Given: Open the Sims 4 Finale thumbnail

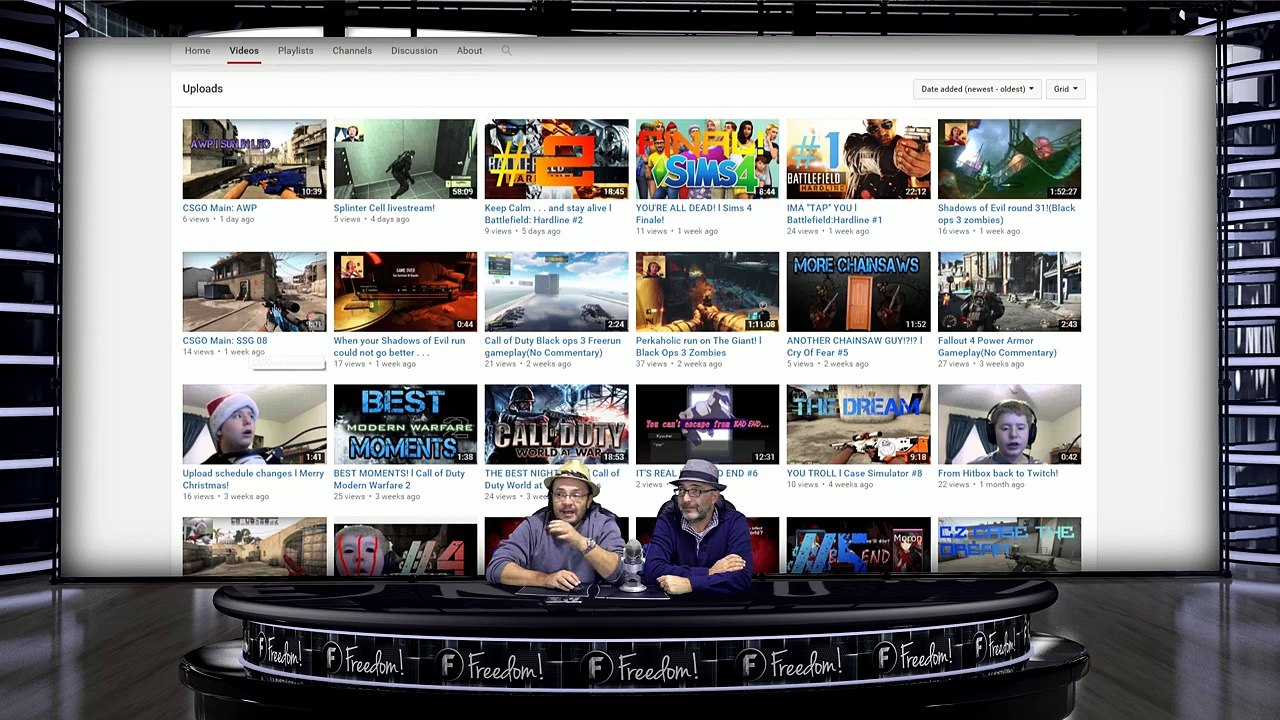Looking at the screenshot, I should 707,159.
